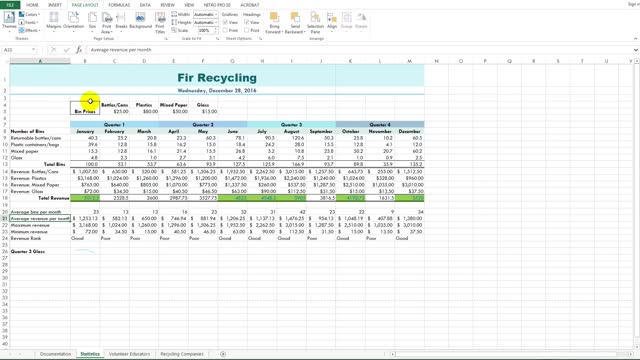Switch to the DATA tab
640x360 pixels.
145,5
